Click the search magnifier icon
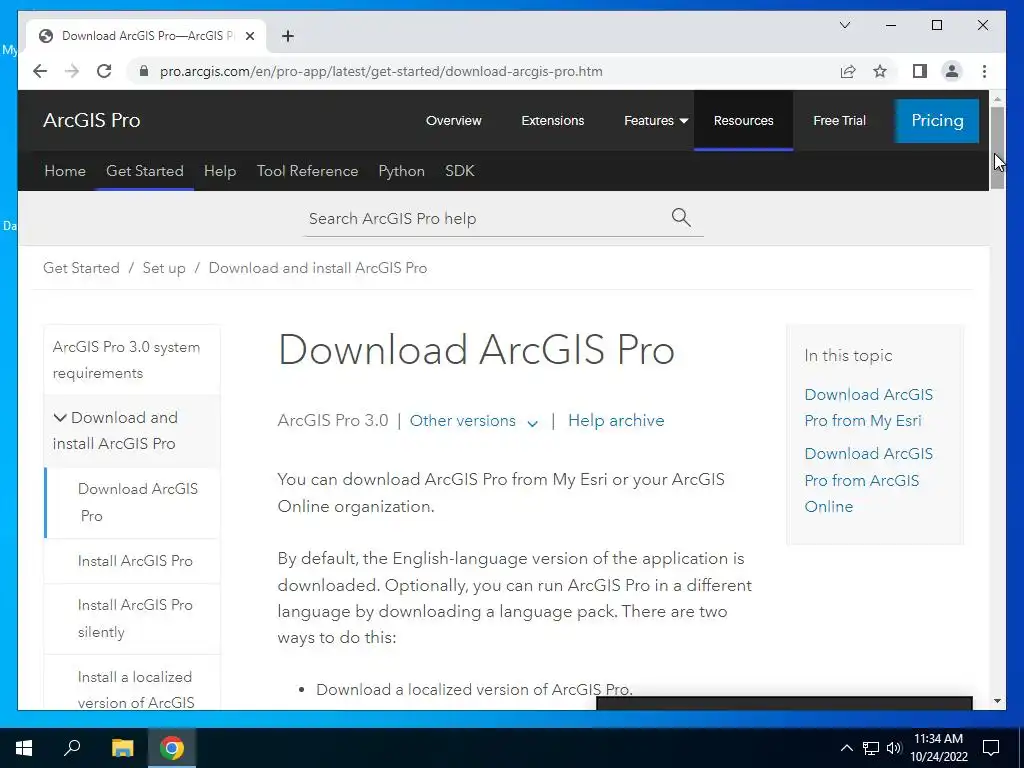1024x768 pixels. (x=681, y=217)
